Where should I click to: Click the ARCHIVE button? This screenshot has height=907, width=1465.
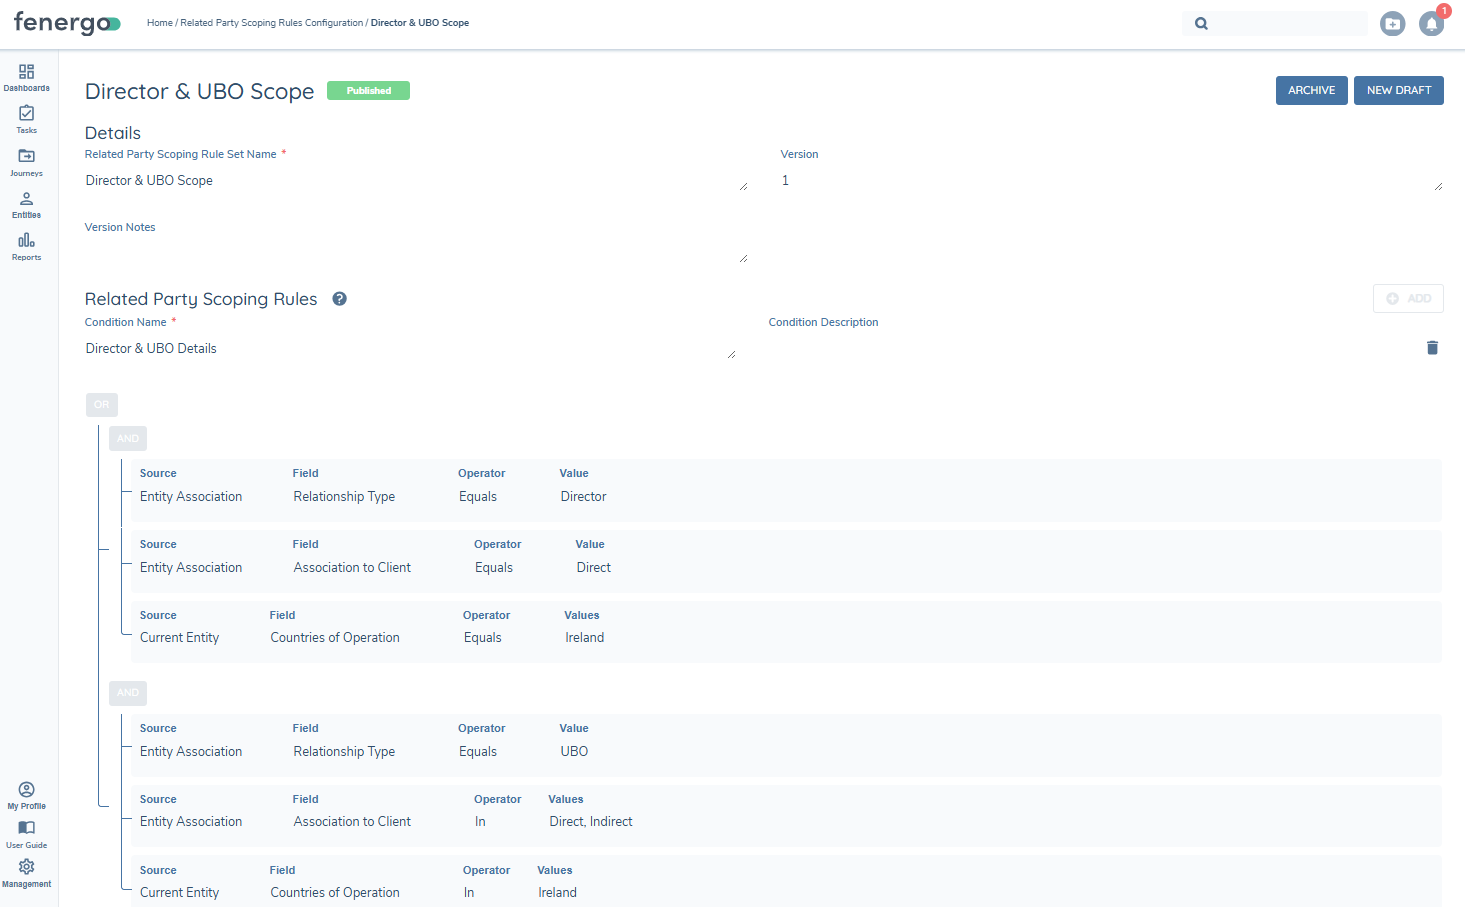click(1311, 90)
